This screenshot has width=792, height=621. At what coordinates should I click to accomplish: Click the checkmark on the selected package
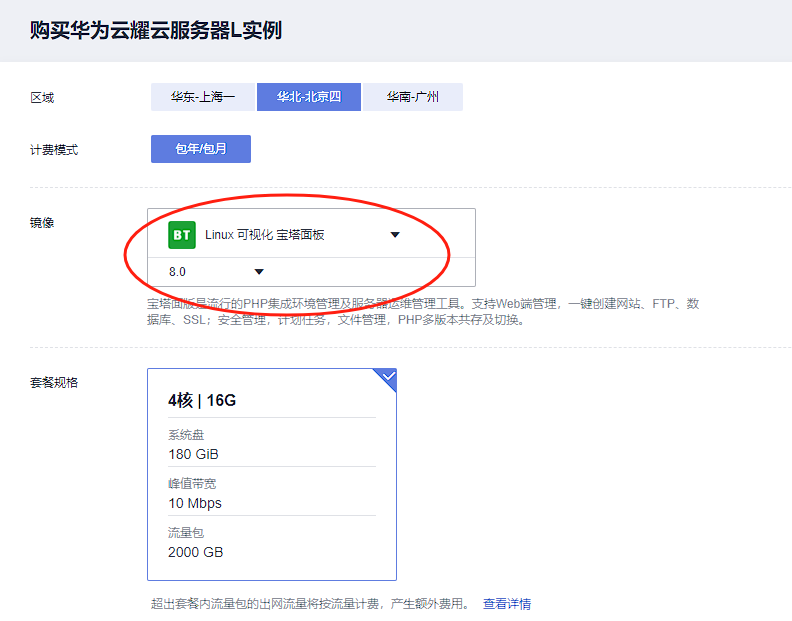[388, 376]
